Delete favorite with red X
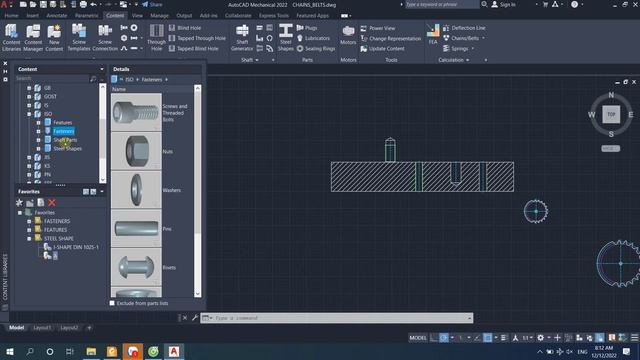 pyautogui.click(x=51, y=202)
